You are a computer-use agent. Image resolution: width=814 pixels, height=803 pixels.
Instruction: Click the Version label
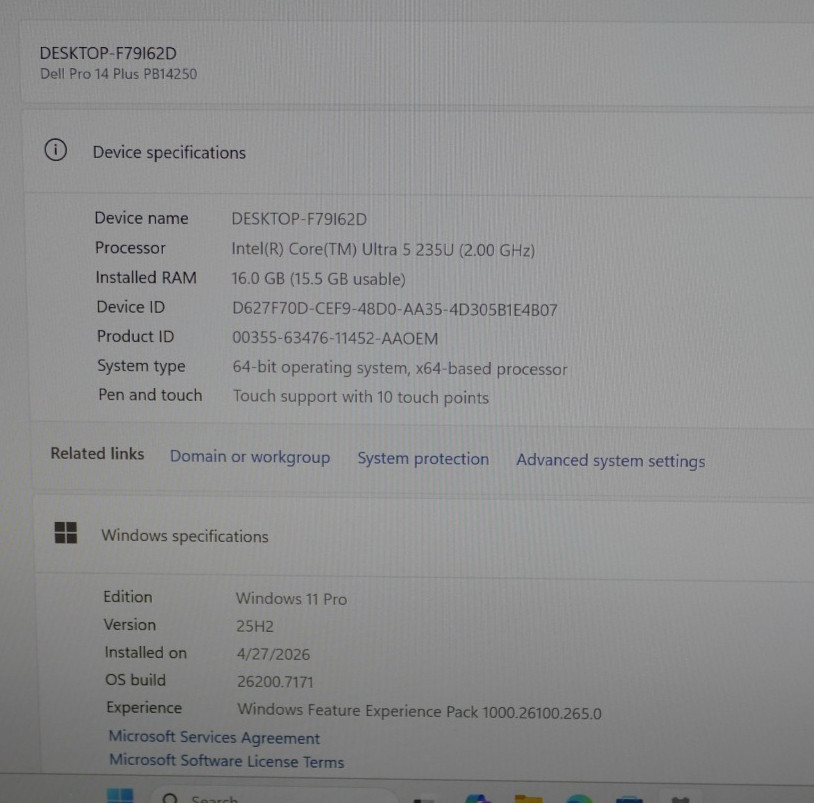130,624
